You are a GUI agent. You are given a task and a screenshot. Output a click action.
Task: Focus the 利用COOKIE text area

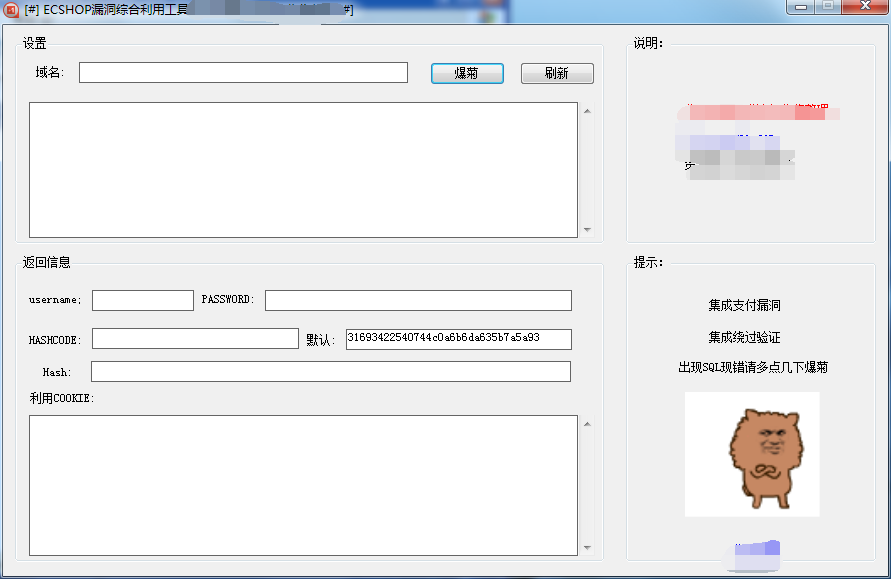303,485
